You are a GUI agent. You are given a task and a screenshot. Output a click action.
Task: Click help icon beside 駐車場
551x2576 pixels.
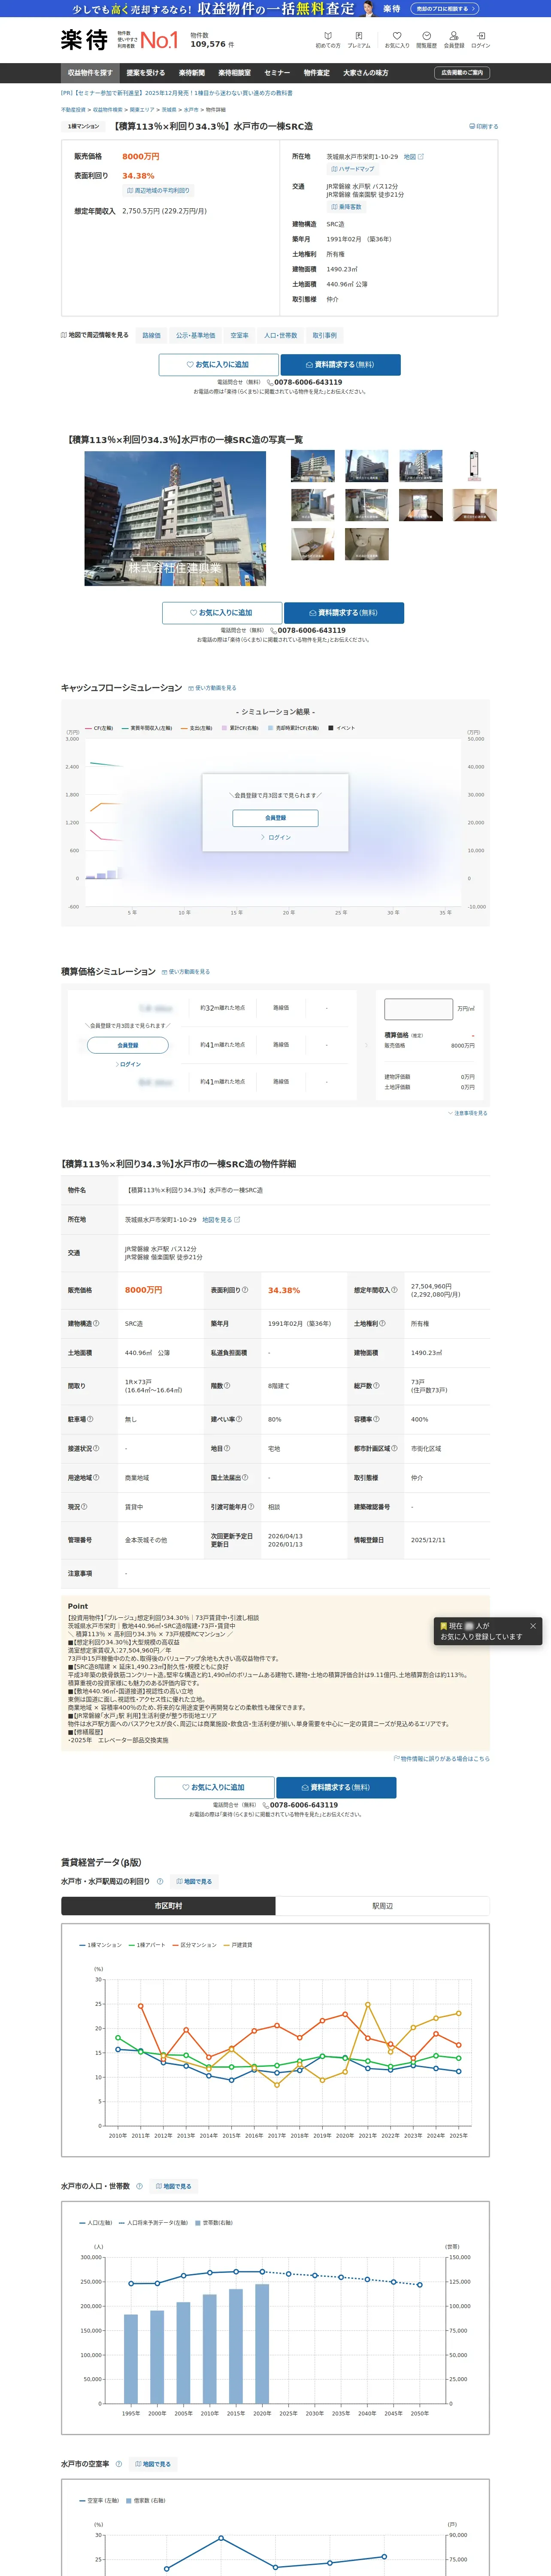[x=90, y=1419]
